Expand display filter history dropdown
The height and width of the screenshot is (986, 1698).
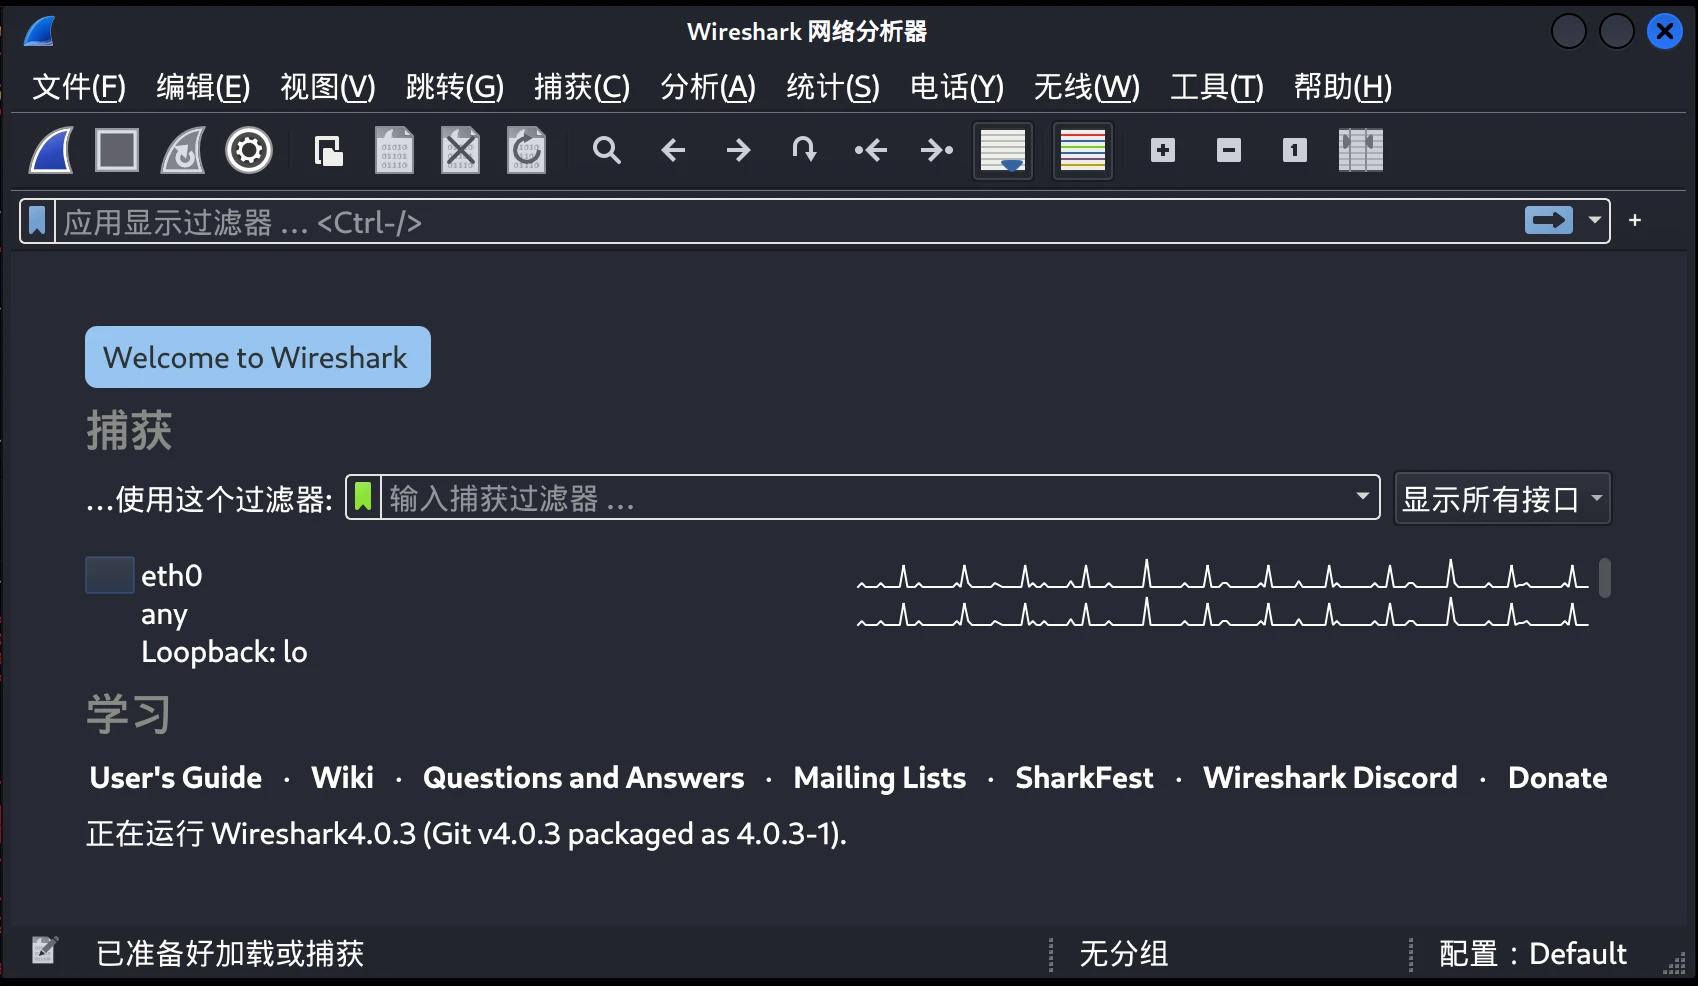(1594, 220)
